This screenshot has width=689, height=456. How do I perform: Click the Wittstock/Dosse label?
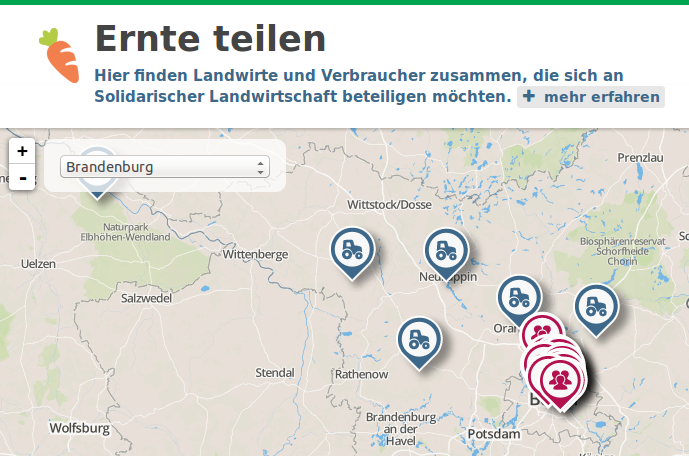(x=389, y=205)
